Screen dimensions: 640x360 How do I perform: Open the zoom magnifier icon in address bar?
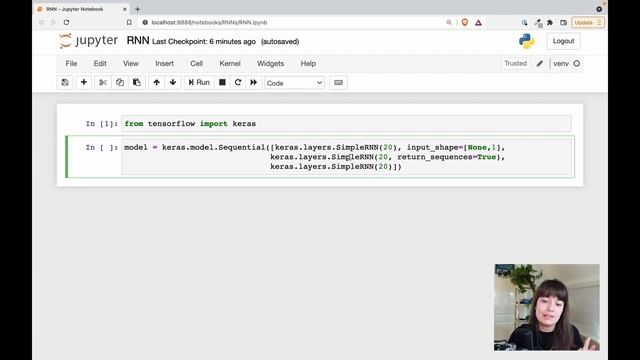click(x=449, y=22)
